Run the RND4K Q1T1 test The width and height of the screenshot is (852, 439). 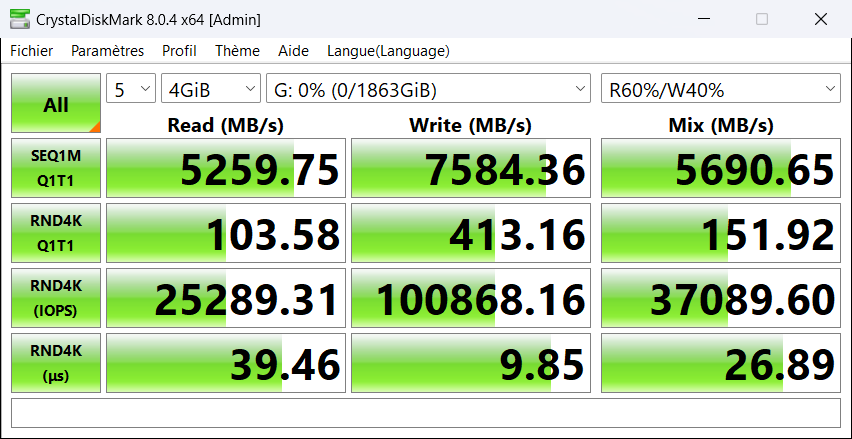pos(56,233)
